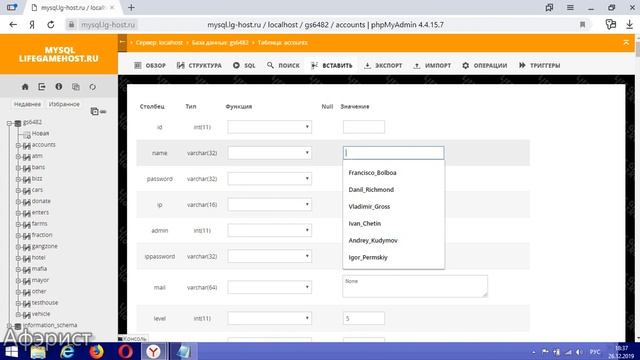Open the Yandex home Я button
The width and height of the screenshot is (640, 360).
pos(32,24)
